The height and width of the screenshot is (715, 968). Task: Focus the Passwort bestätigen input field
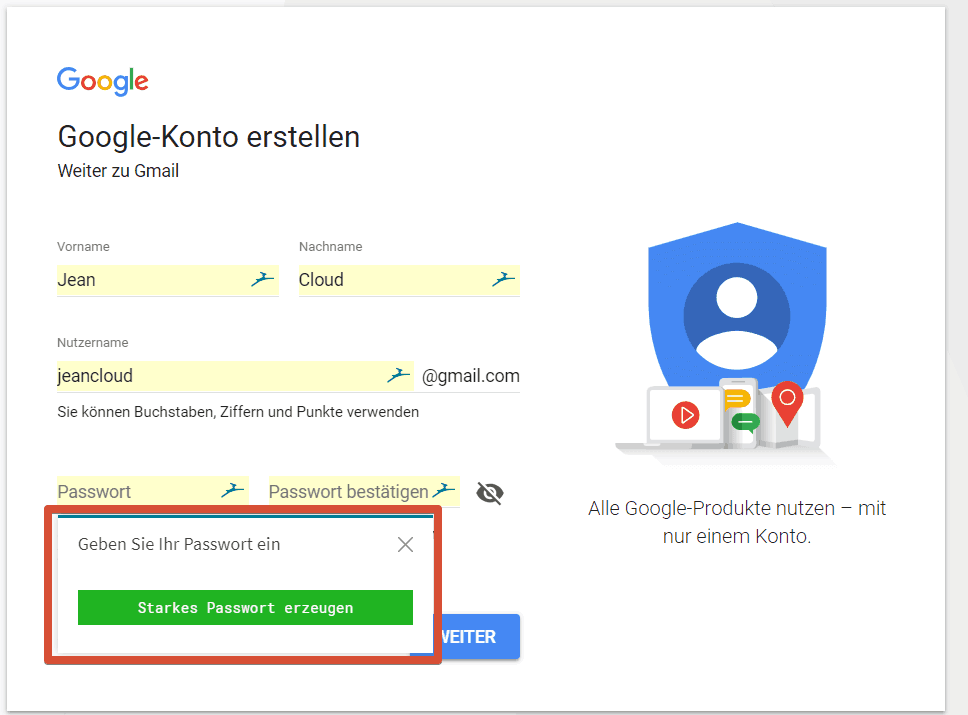pos(364,491)
